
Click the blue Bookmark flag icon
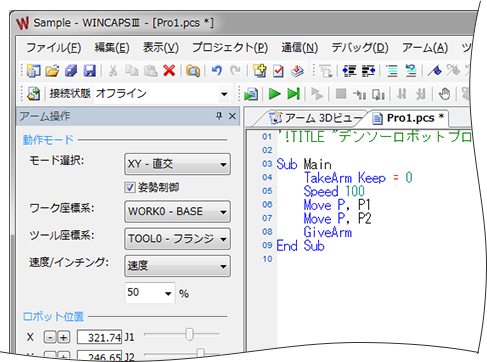tap(435, 71)
